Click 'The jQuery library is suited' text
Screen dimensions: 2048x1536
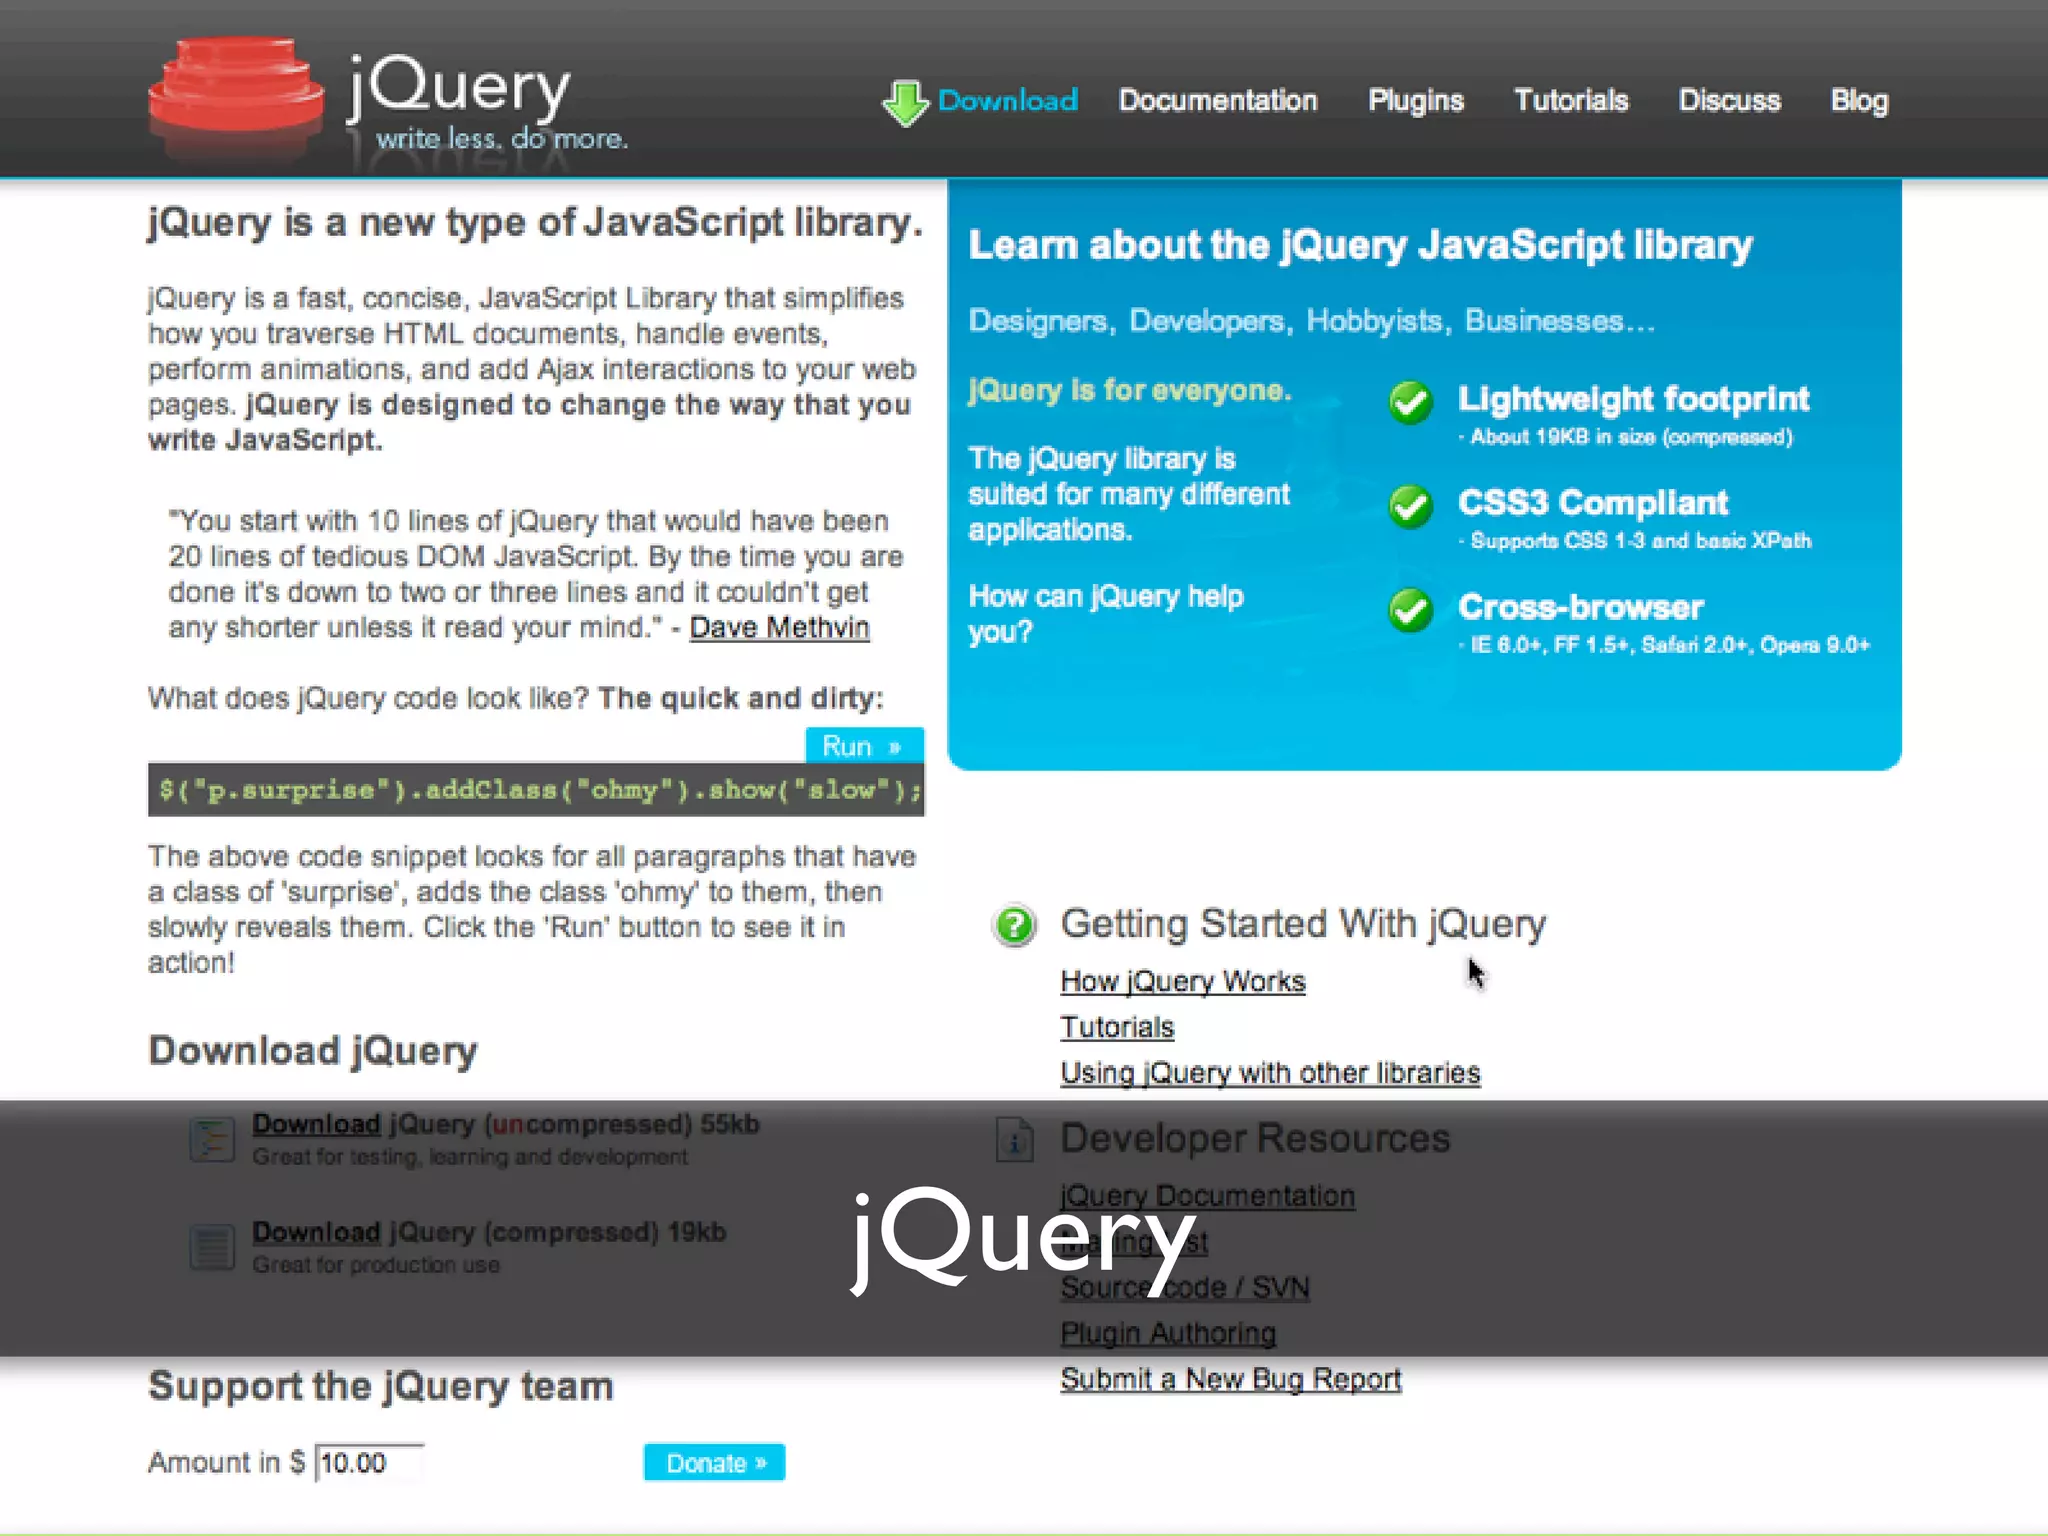(x=1129, y=494)
